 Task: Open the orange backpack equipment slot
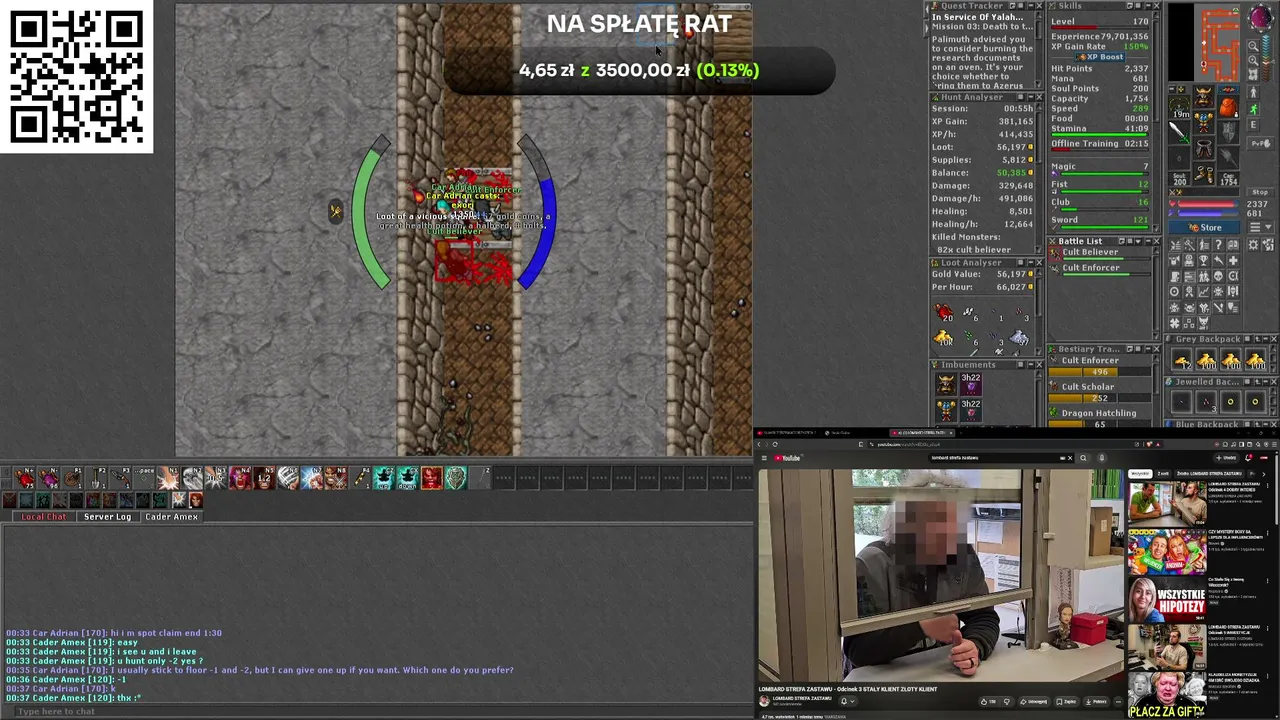(1229, 108)
